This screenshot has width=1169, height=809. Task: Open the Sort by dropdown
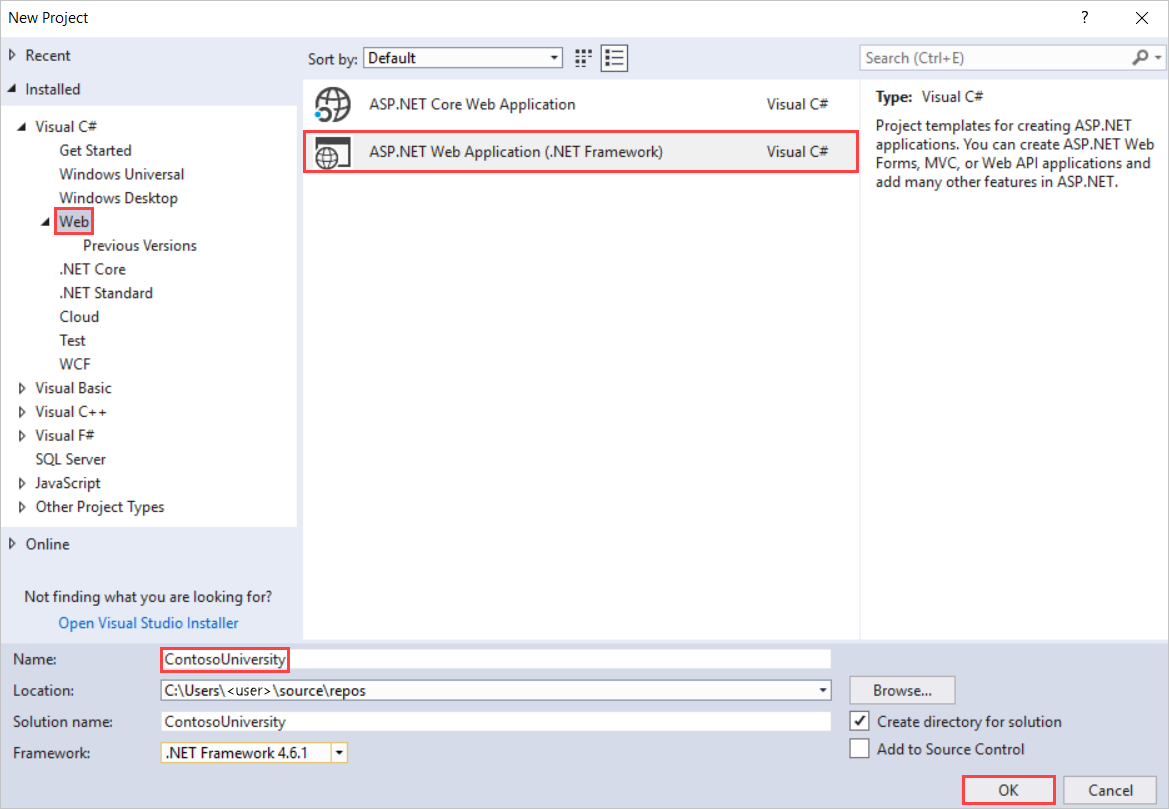(x=553, y=57)
